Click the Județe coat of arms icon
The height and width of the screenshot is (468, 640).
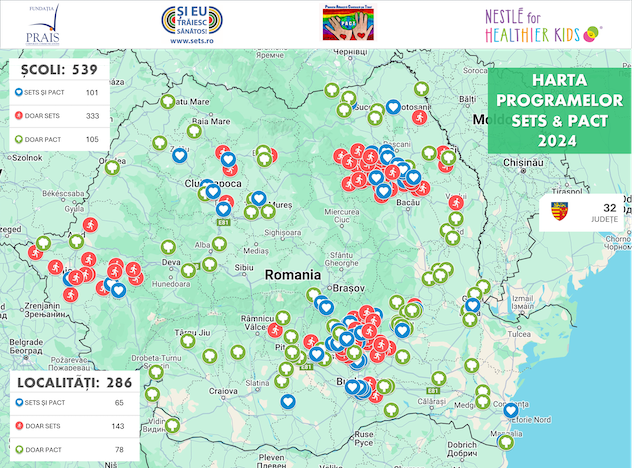click(559, 211)
